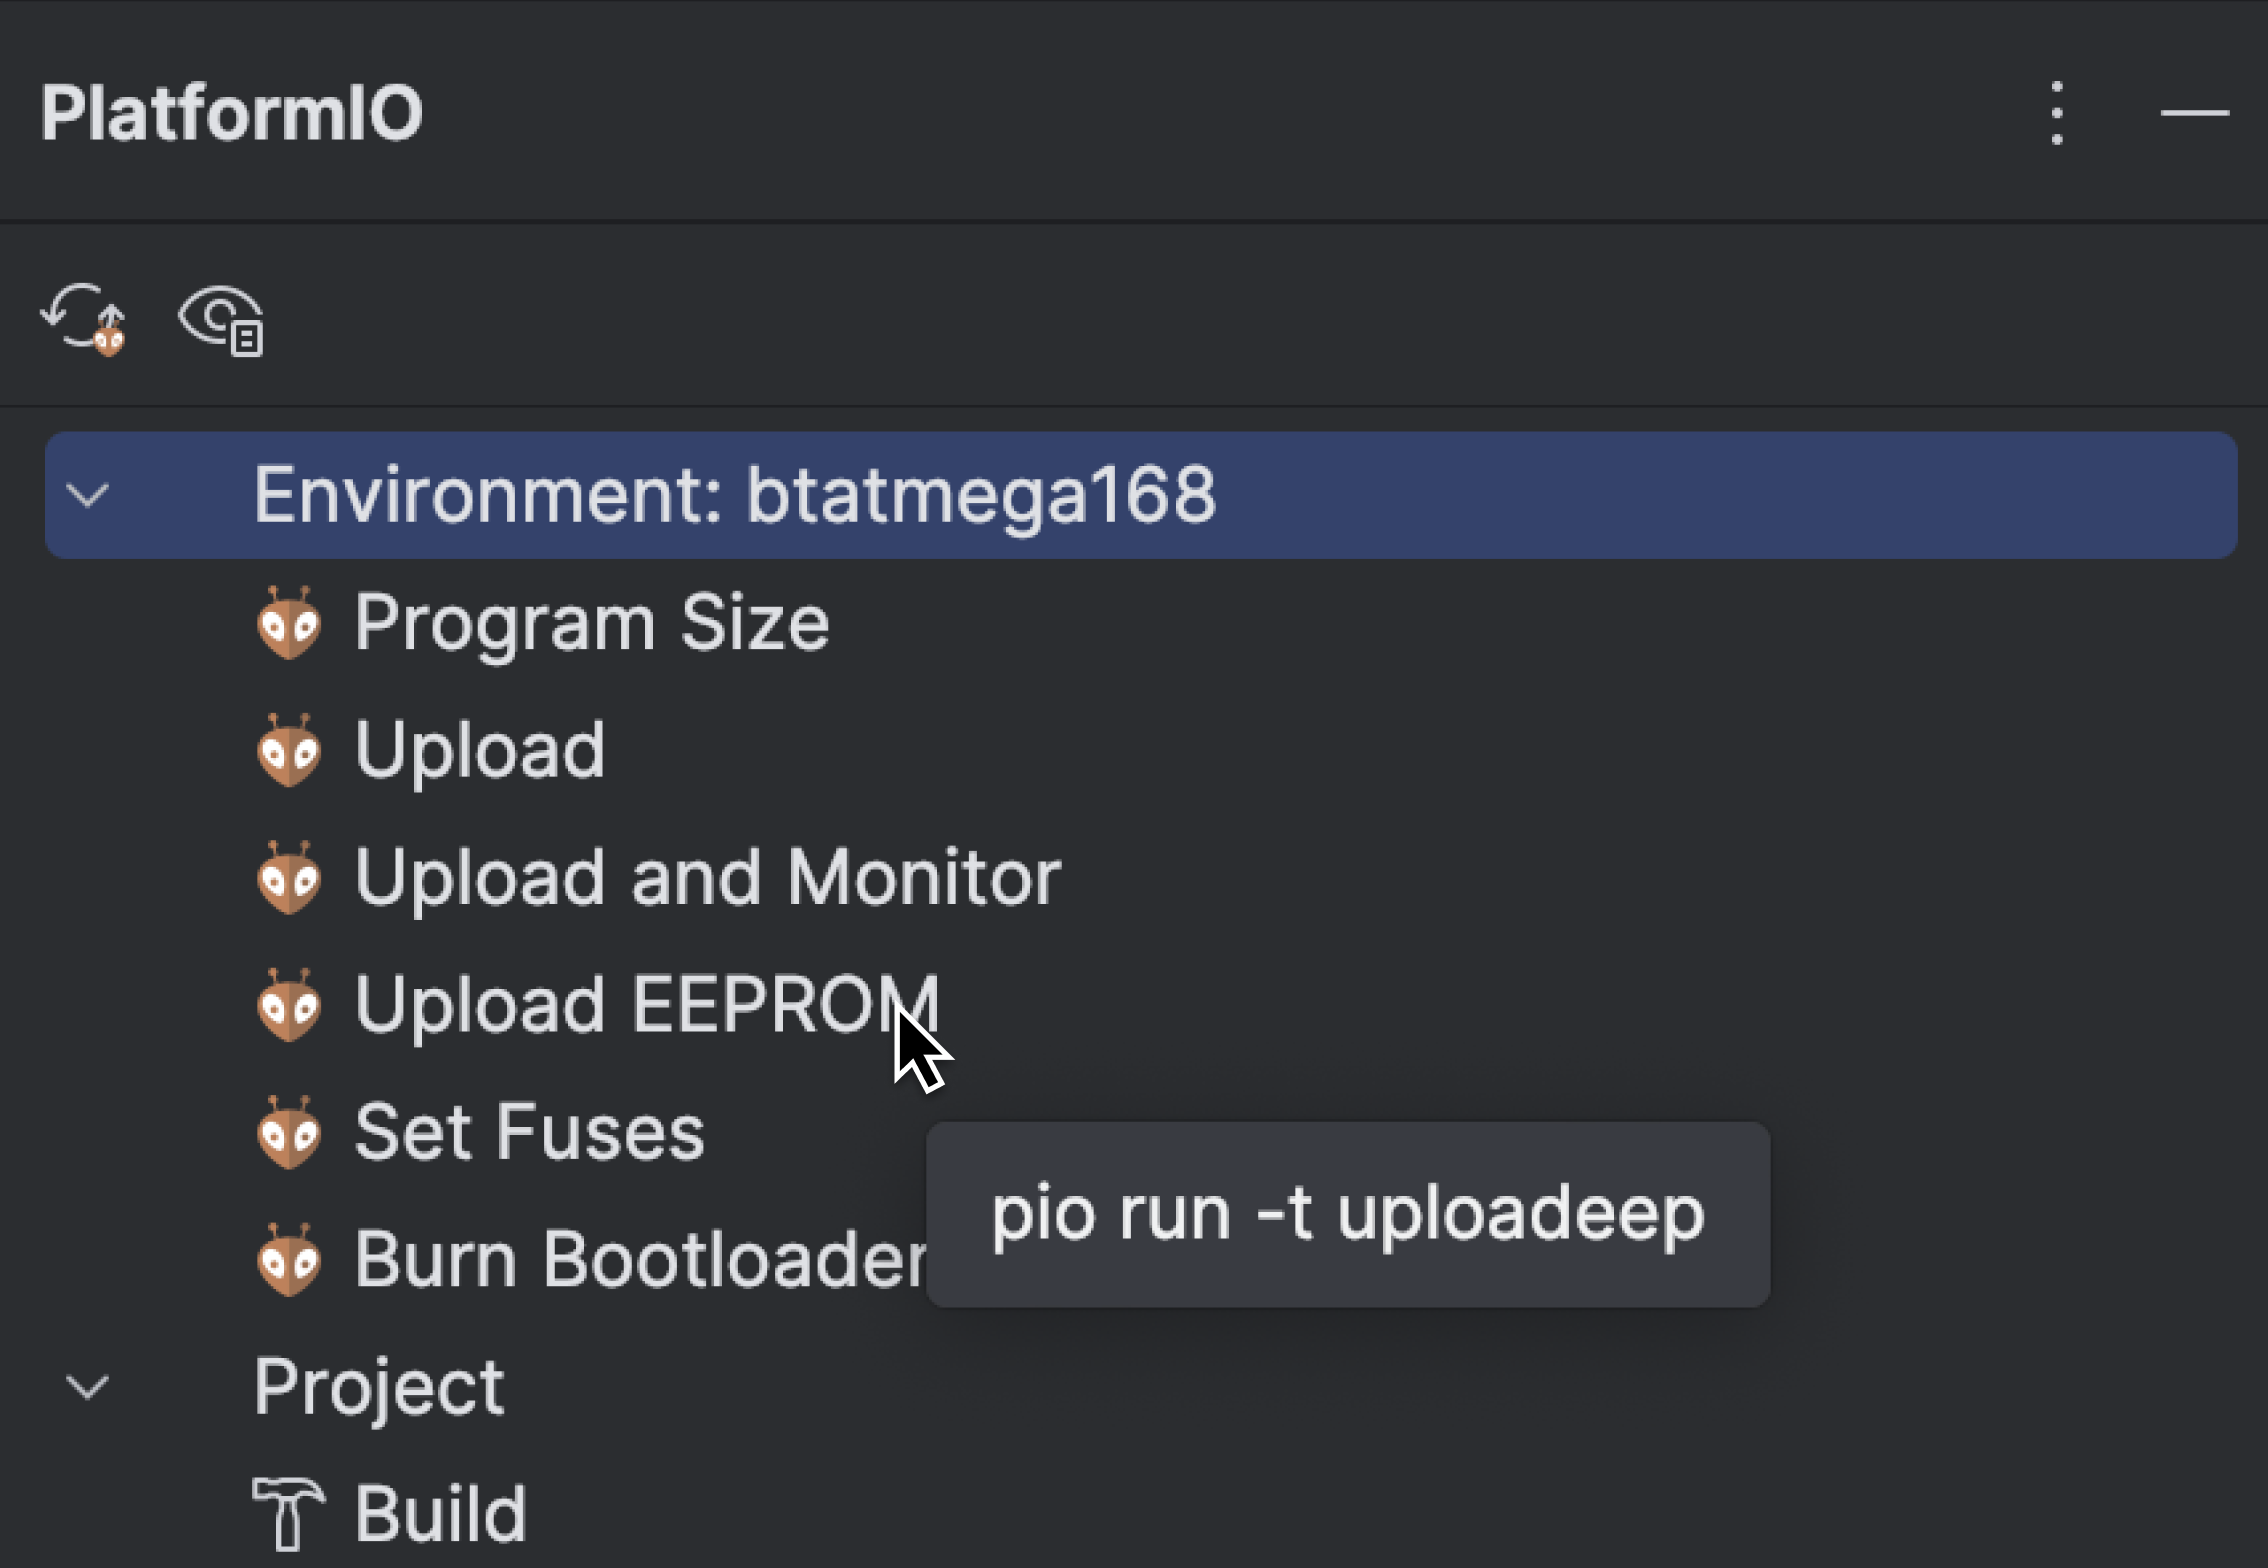Click the ant icon beside Burn Bootloader
Viewport: 2268px width, 1568px height.
(289, 1259)
